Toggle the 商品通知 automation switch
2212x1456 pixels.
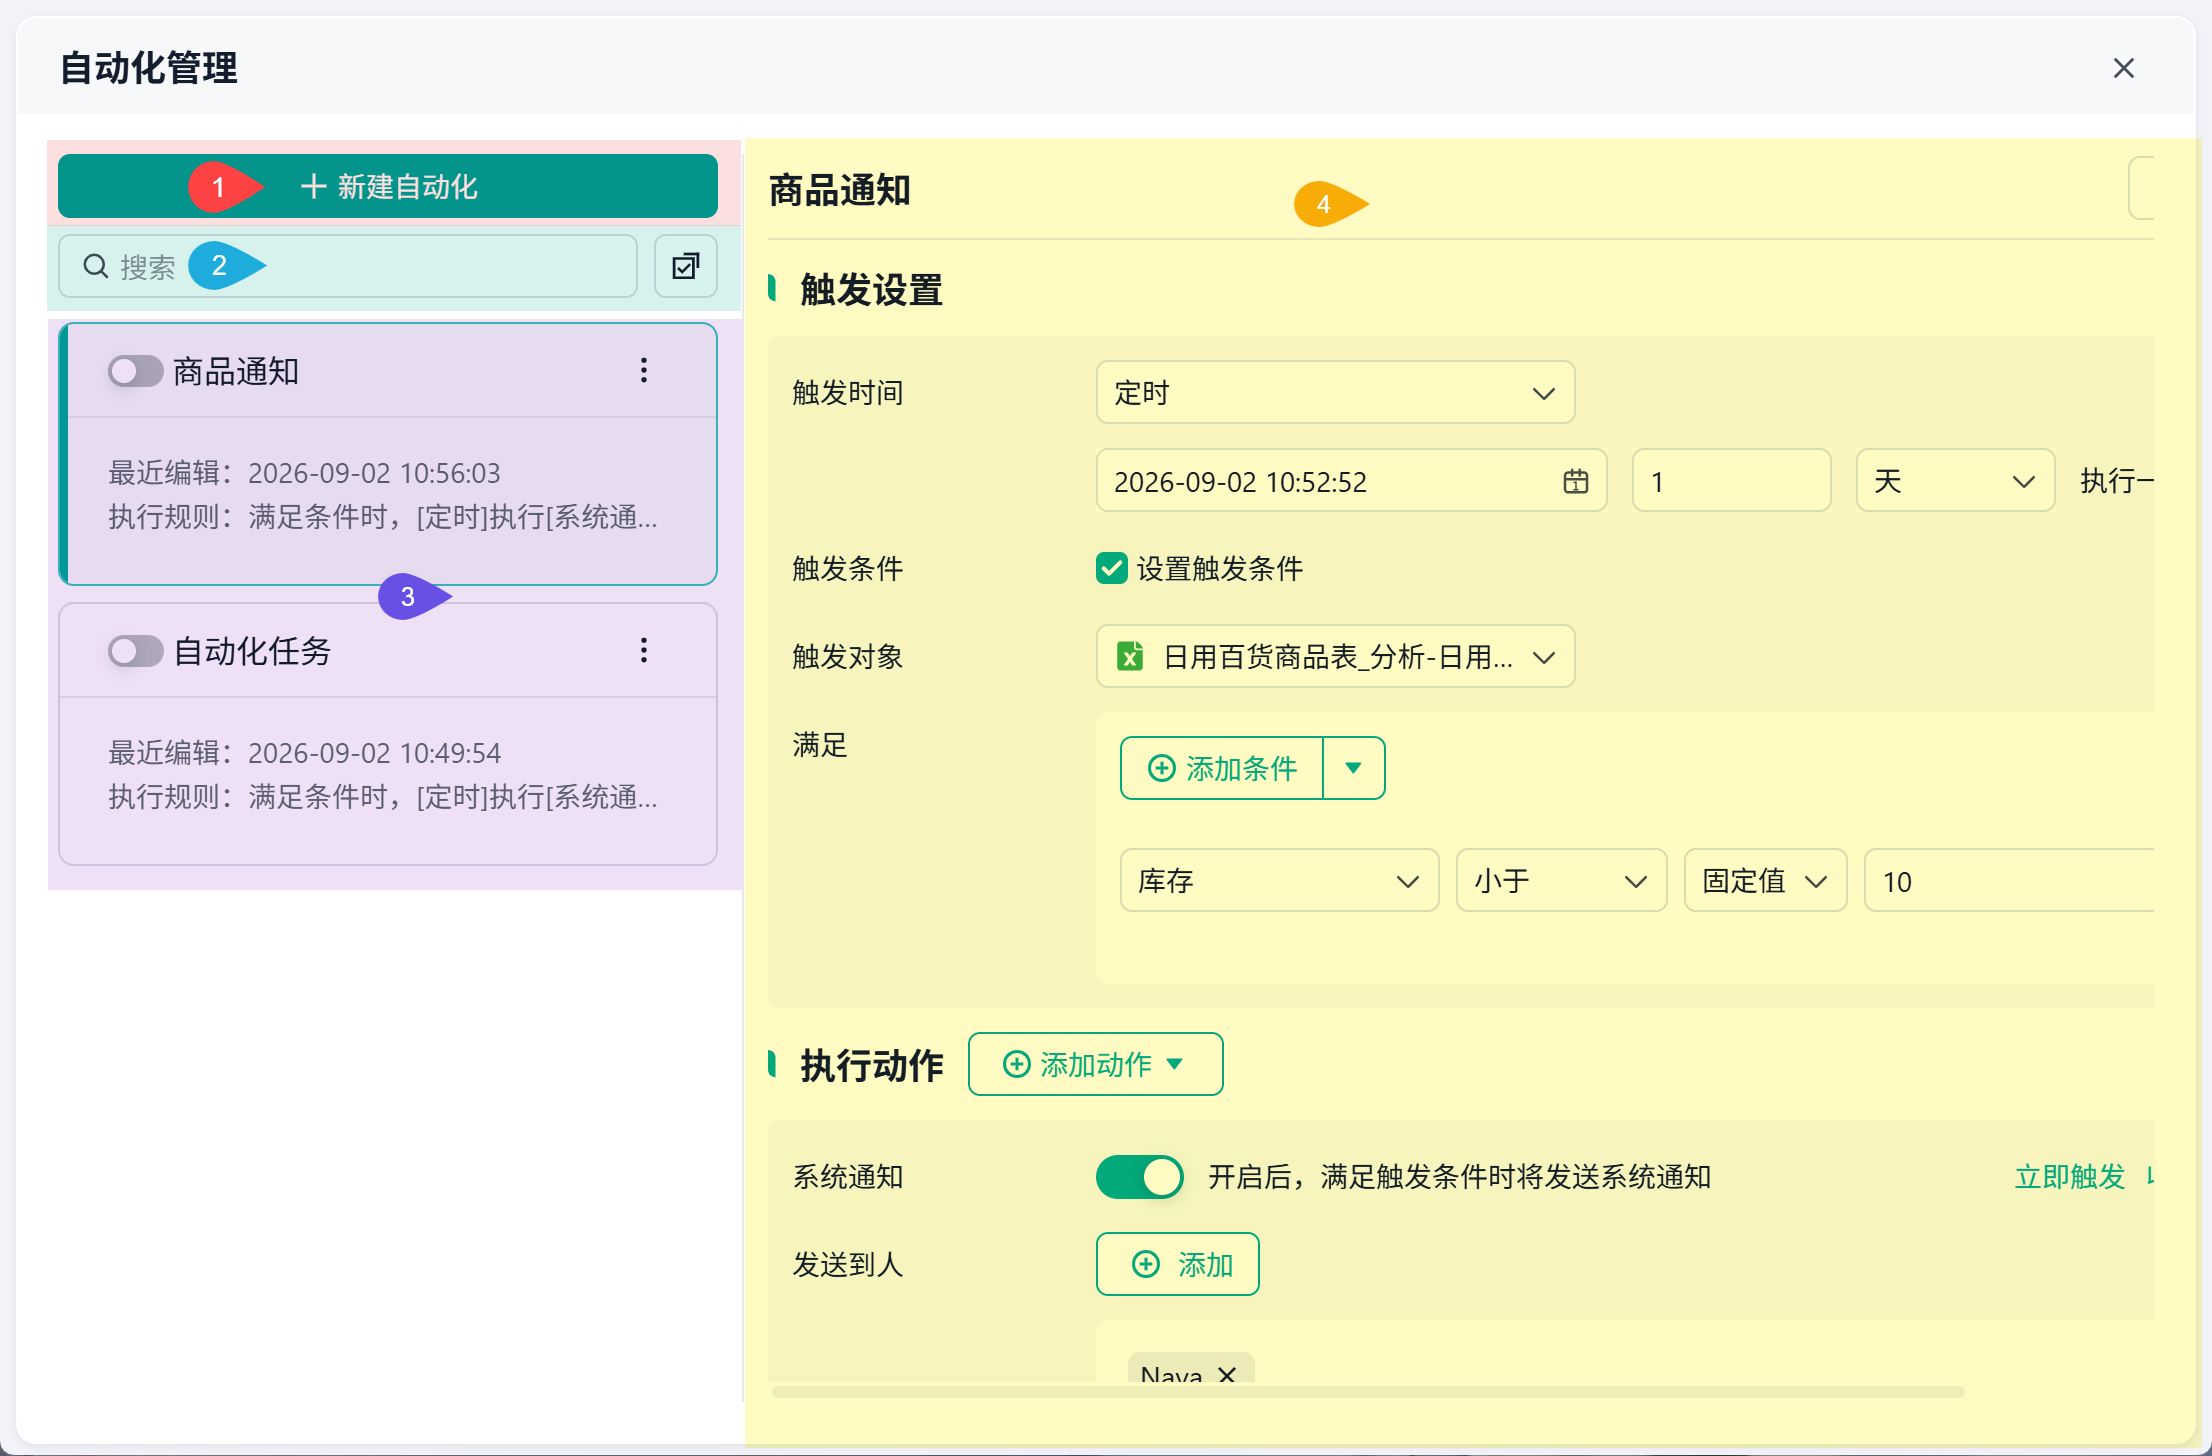pos(135,371)
